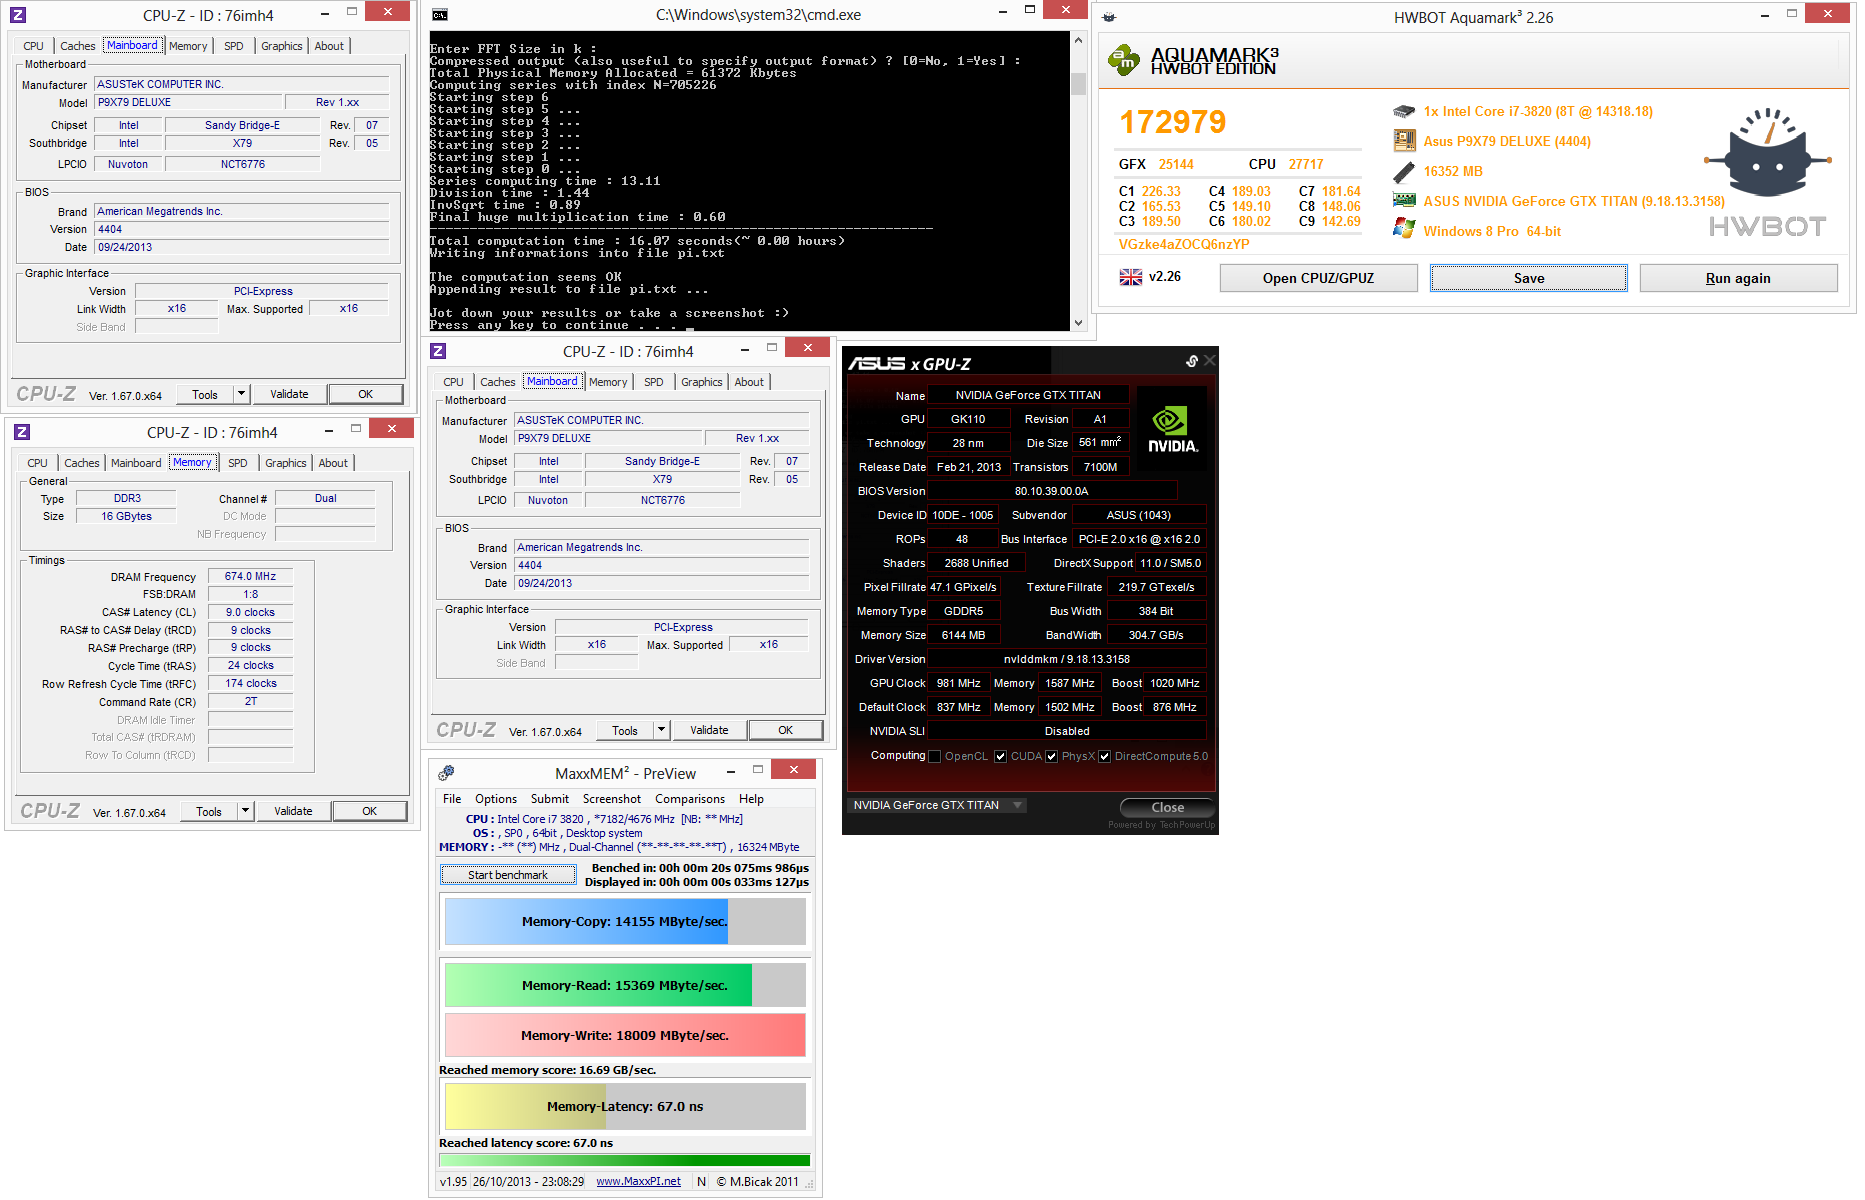Click the UK flag language icon in Aquamark
Screen dimensions: 1865x1200
(x=1131, y=277)
